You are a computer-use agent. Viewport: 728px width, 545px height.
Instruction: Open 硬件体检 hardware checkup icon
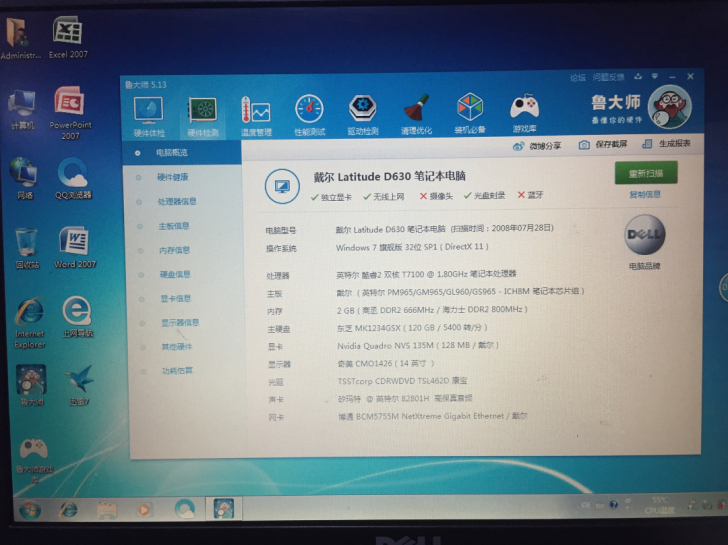pos(149,116)
